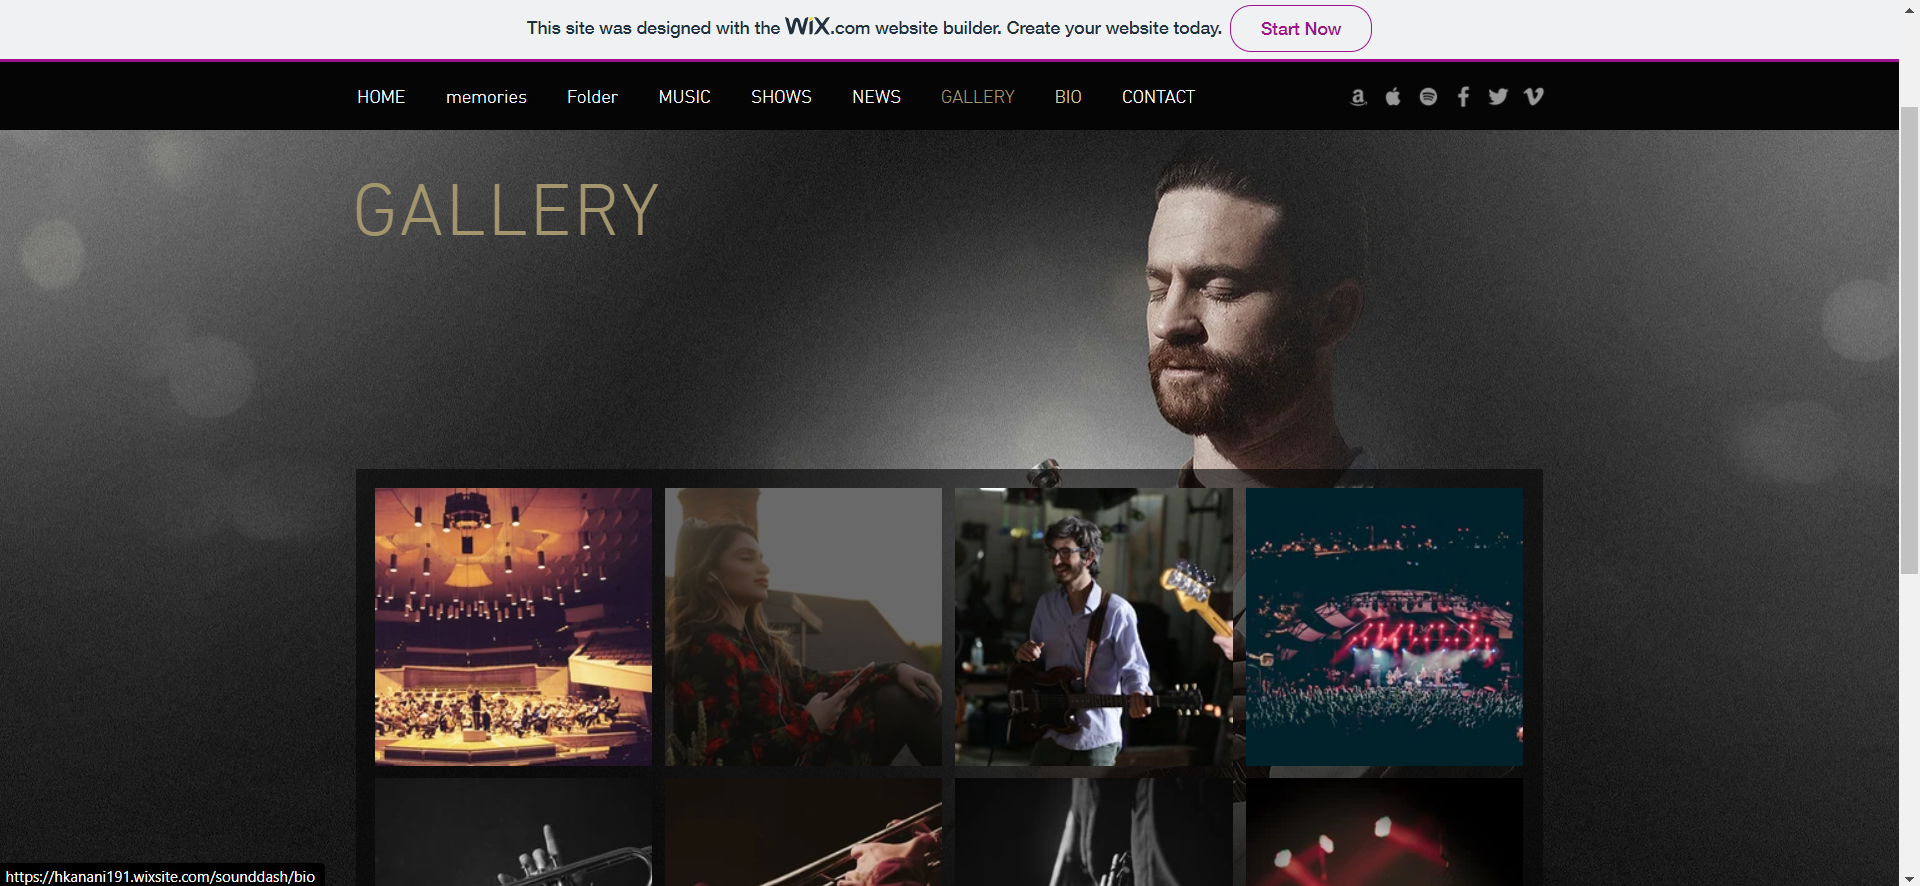Image resolution: width=1920 pixels, height=886 pixels.
Task: Open the SHOWS page
Action: click(x=781, y=97)
